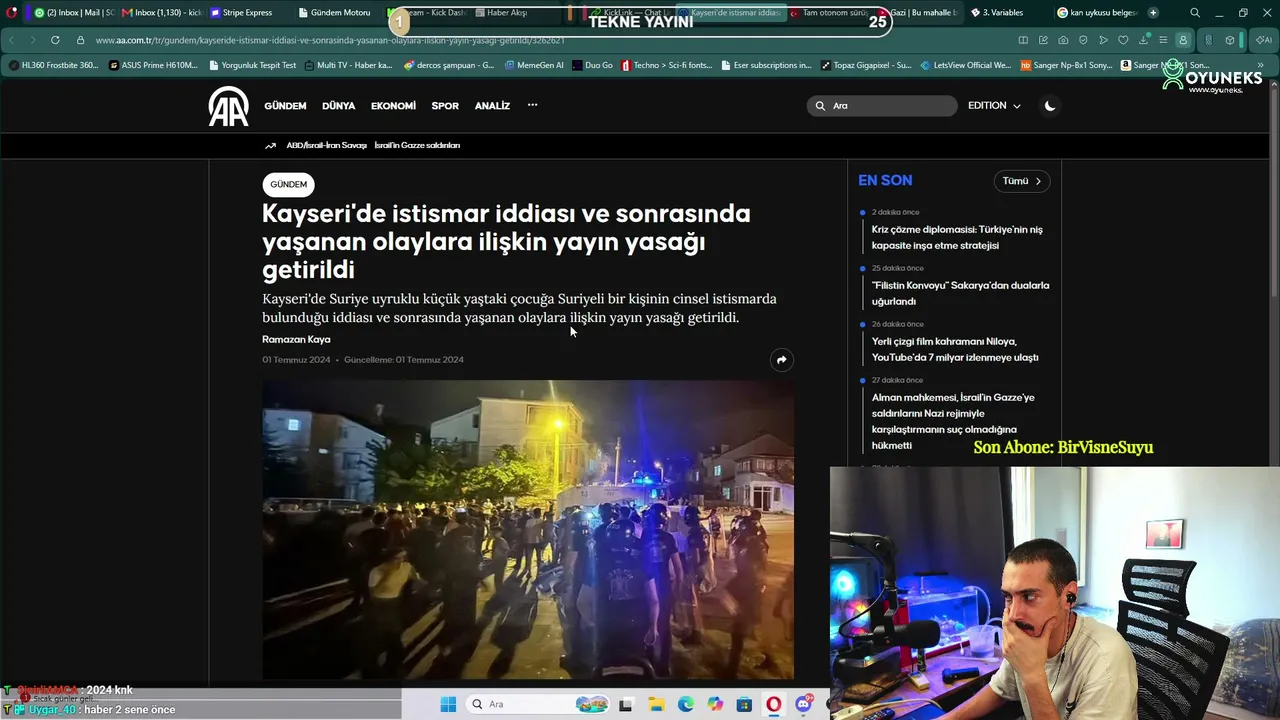Click the tab search magnifier icon

pos(1195,13)
